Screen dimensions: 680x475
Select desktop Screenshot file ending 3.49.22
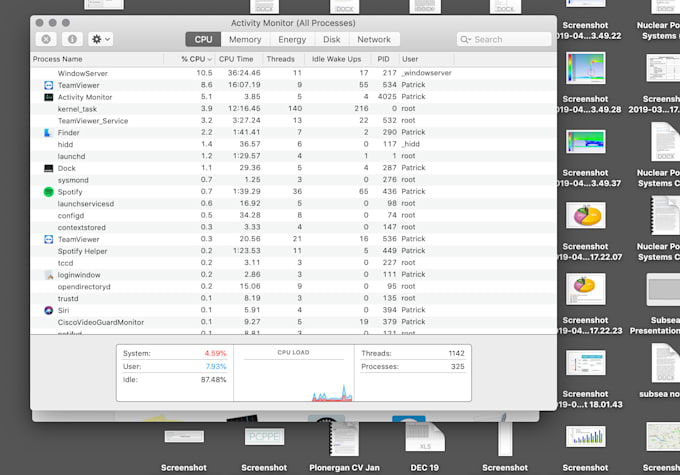point(585,4)
